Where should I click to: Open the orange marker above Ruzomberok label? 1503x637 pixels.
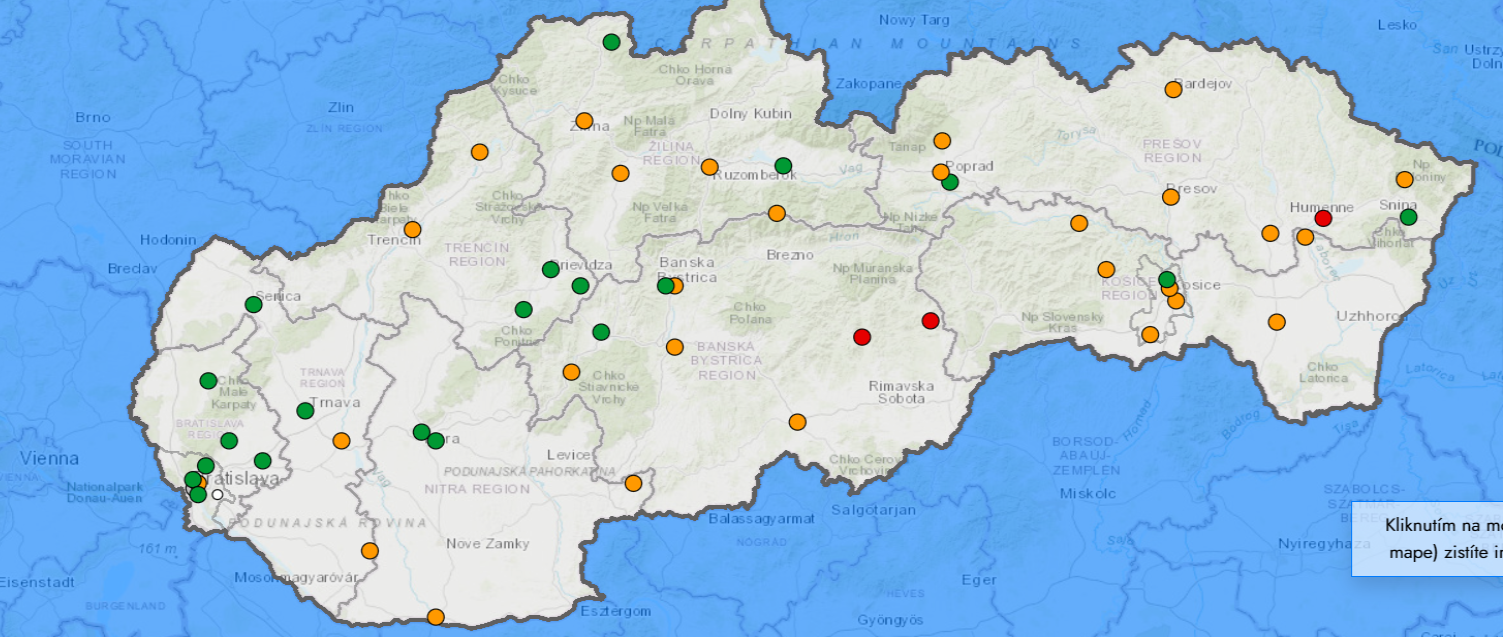709,167
